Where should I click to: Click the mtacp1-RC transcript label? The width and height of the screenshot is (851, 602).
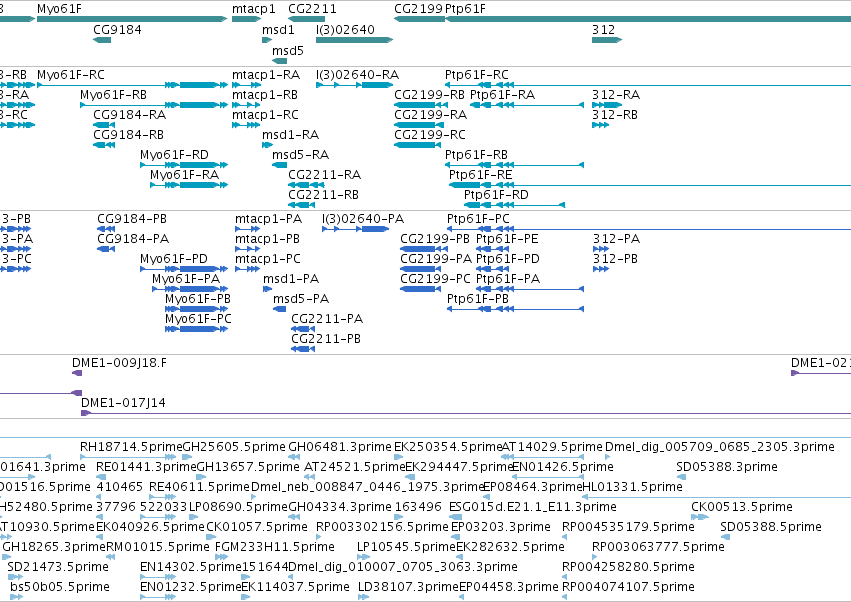[x=265, y=115]
